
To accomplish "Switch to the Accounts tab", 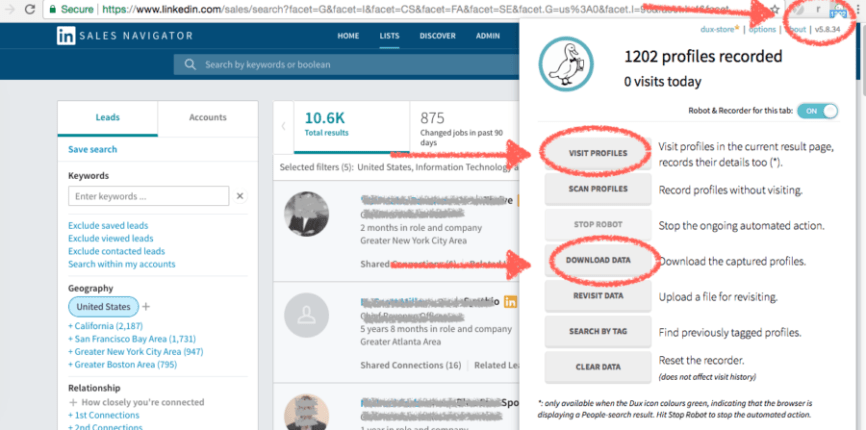I will tap(207, 118).
